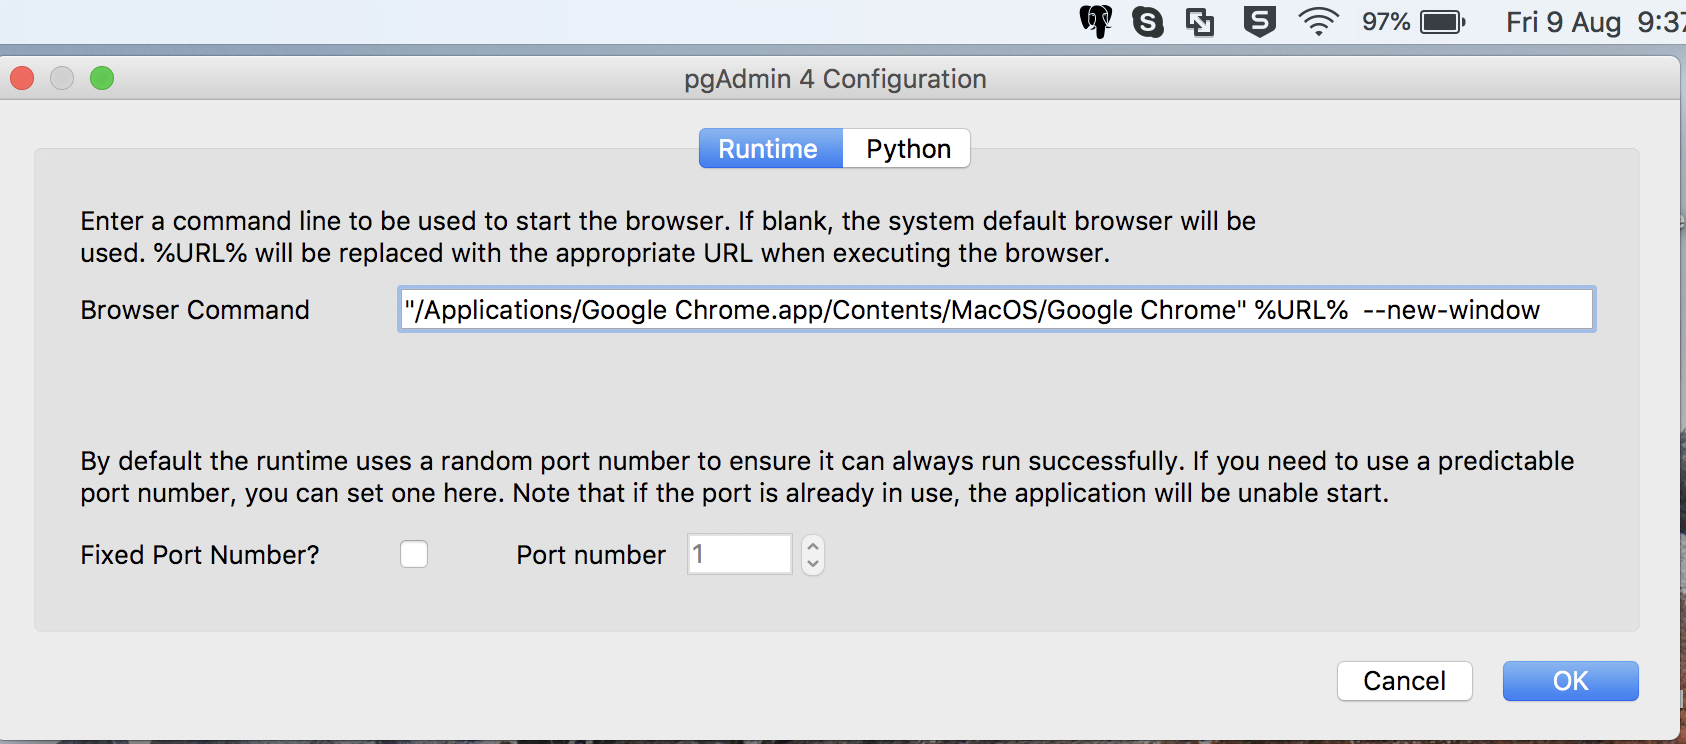Close the pgAdmin 4 Configuration window

click(22, 78)
